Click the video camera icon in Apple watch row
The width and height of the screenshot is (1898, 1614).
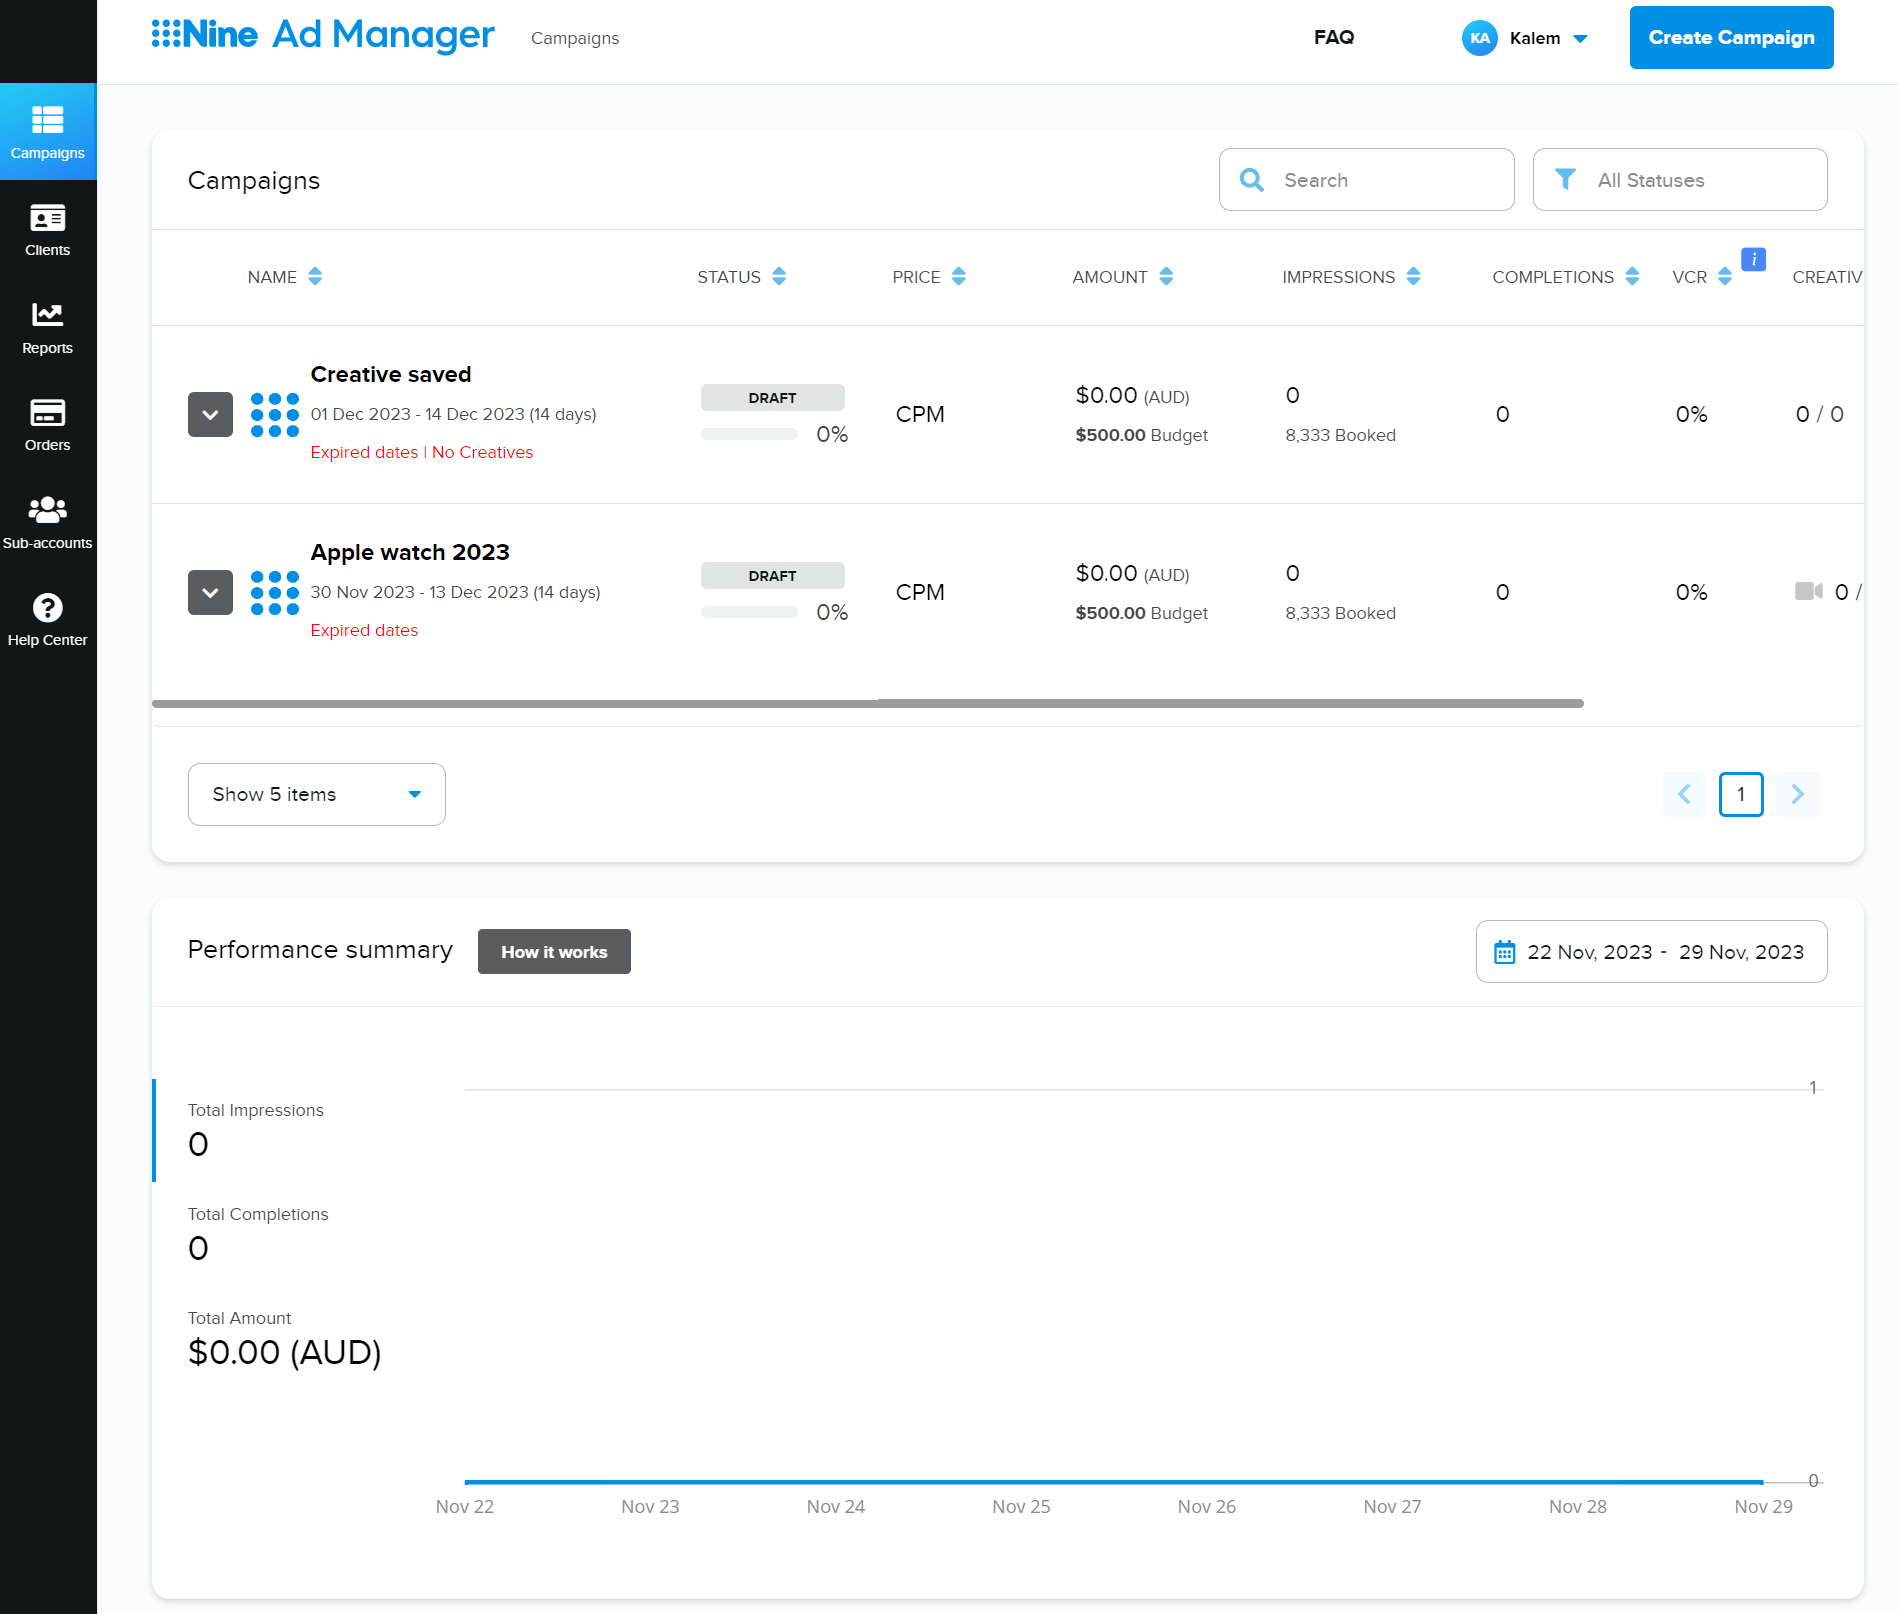(1808, 591)
